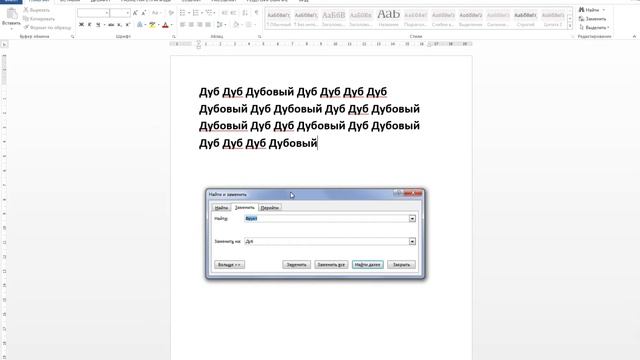
Task: Click Найти in Editing group
Action: pos(589,10)
